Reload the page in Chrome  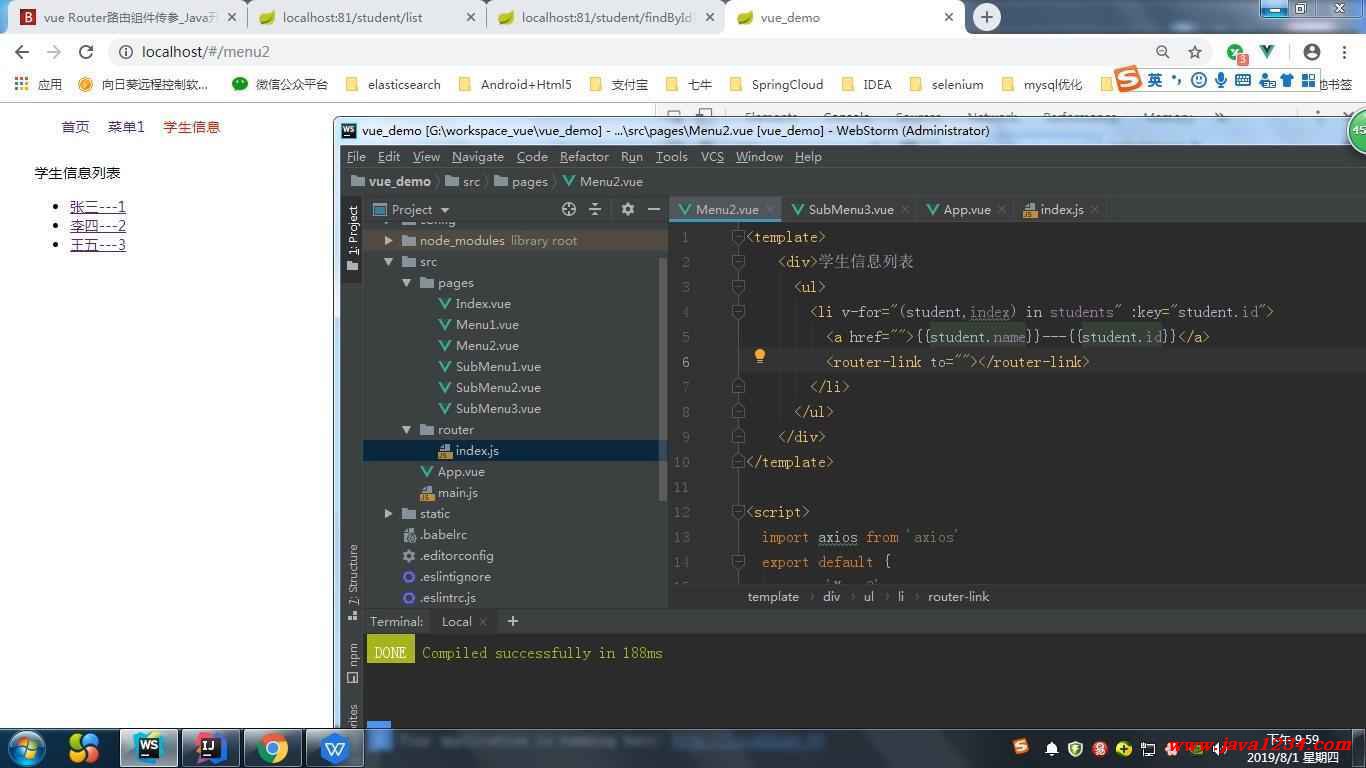click(x=86, y=52)
